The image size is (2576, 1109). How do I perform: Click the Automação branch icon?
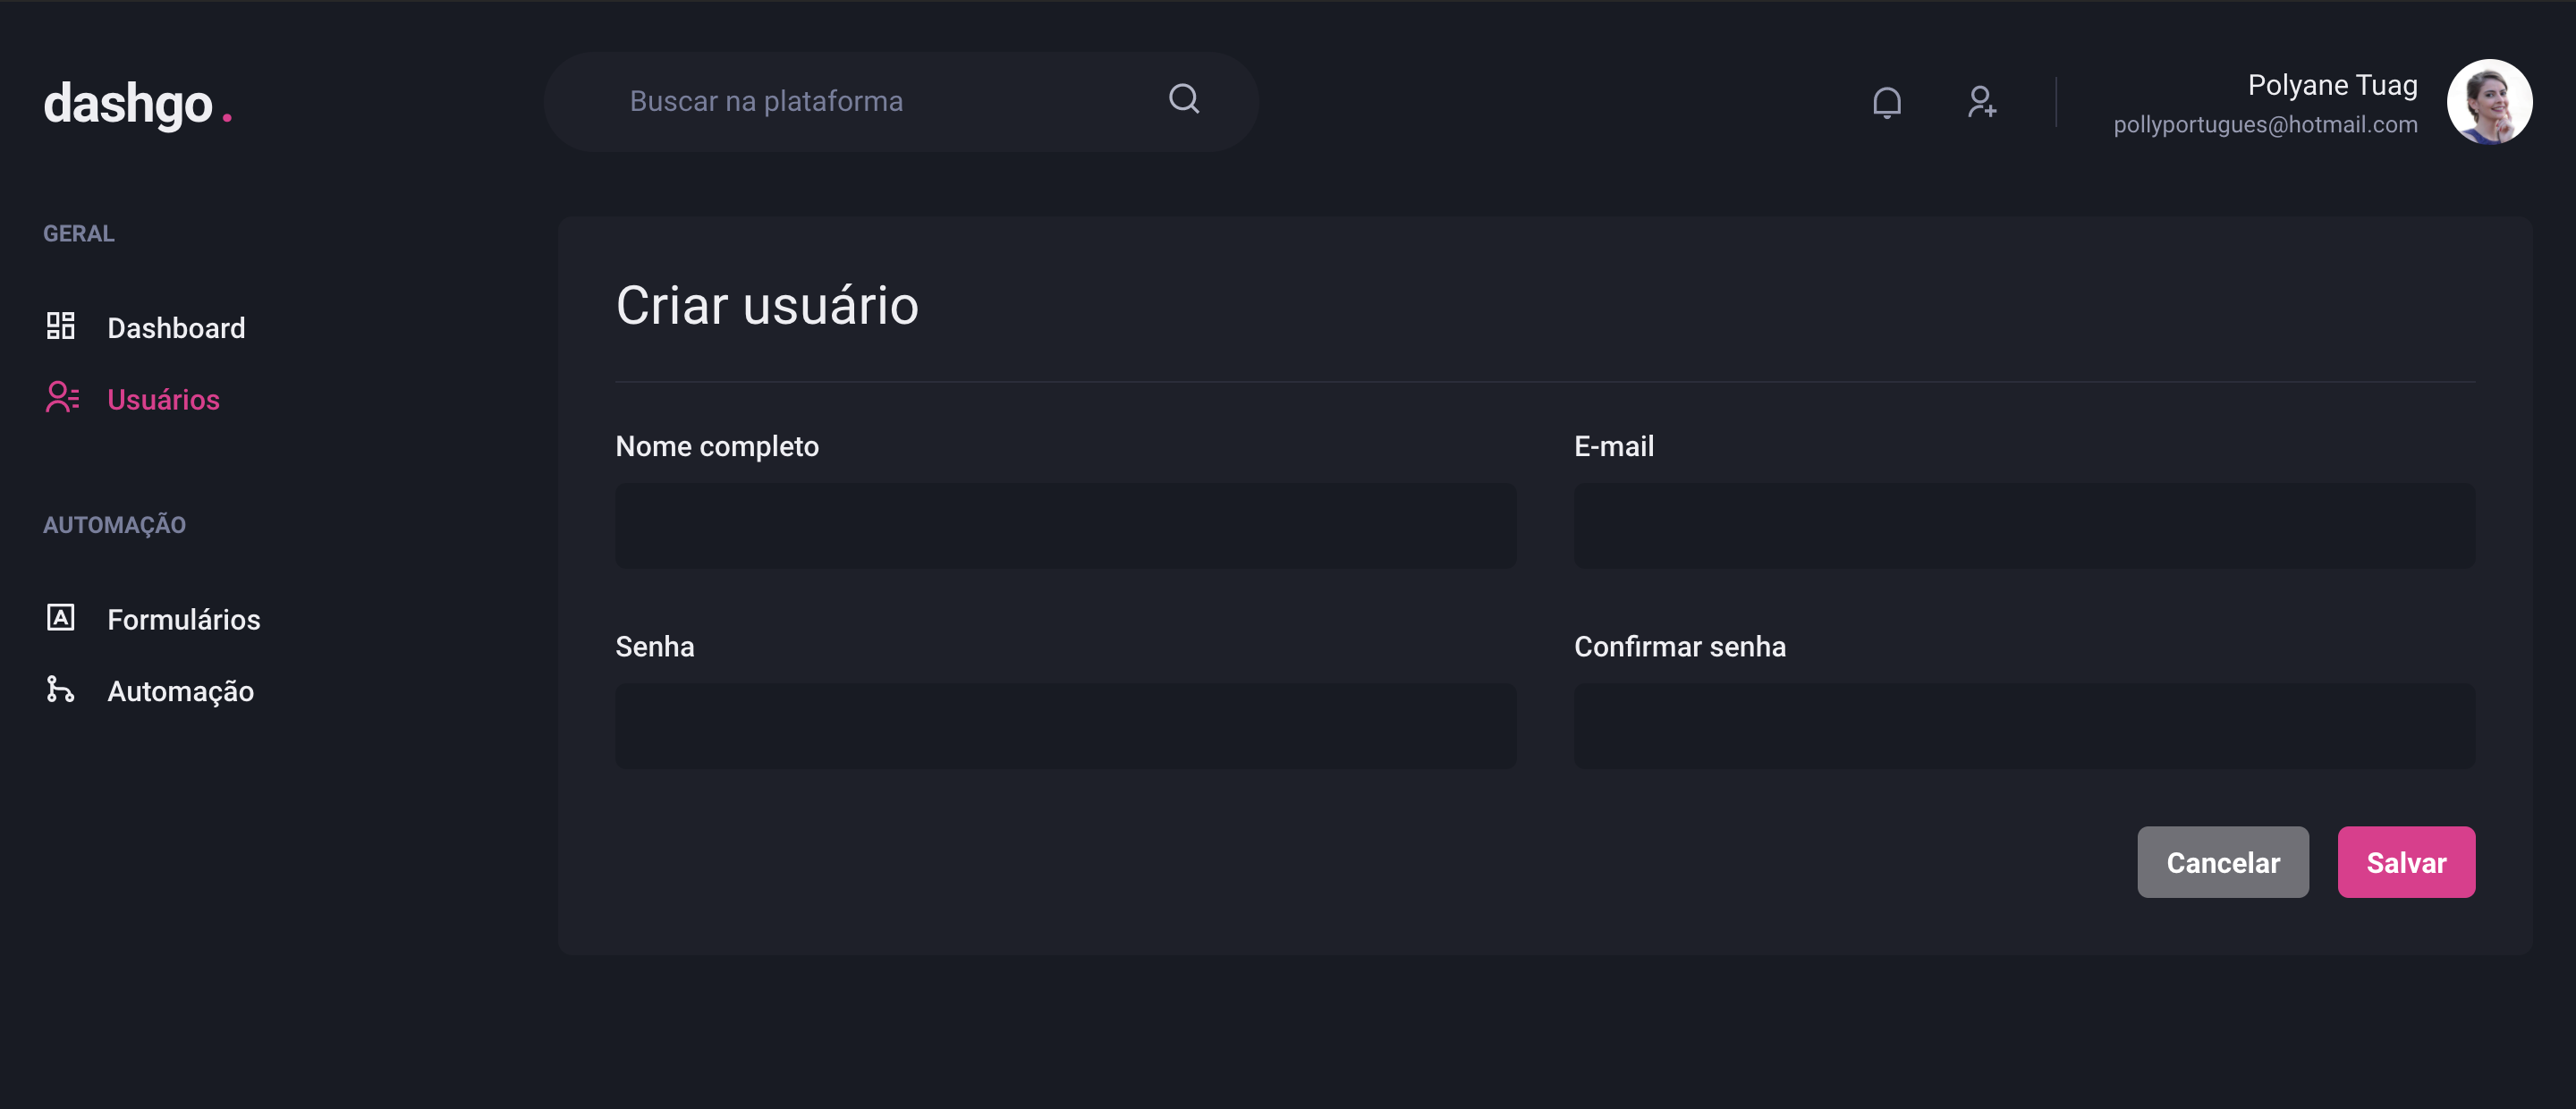pyautogui.click(x=61, y=689)
